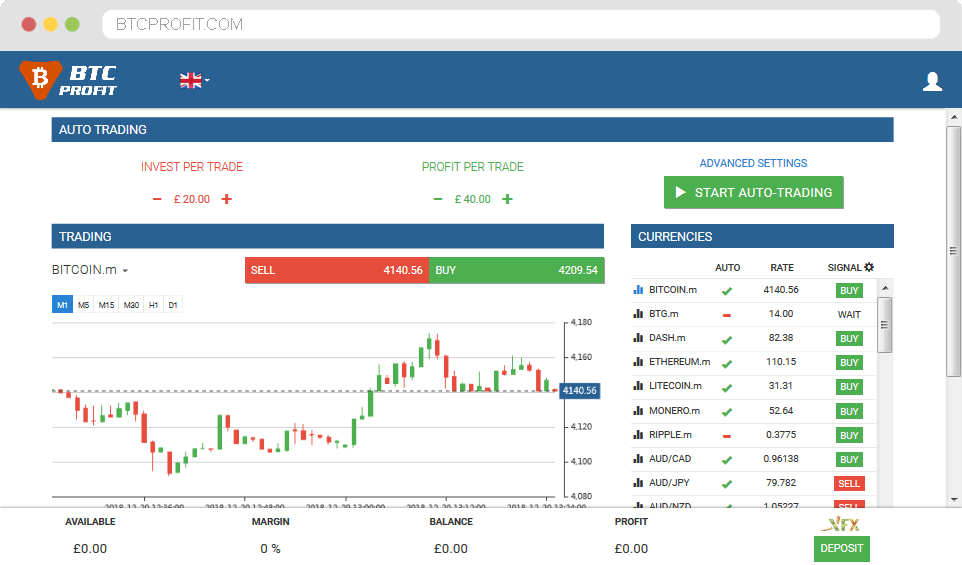
Task: Click SELL signal for AUD/JPY
Action: pos(849,483)
